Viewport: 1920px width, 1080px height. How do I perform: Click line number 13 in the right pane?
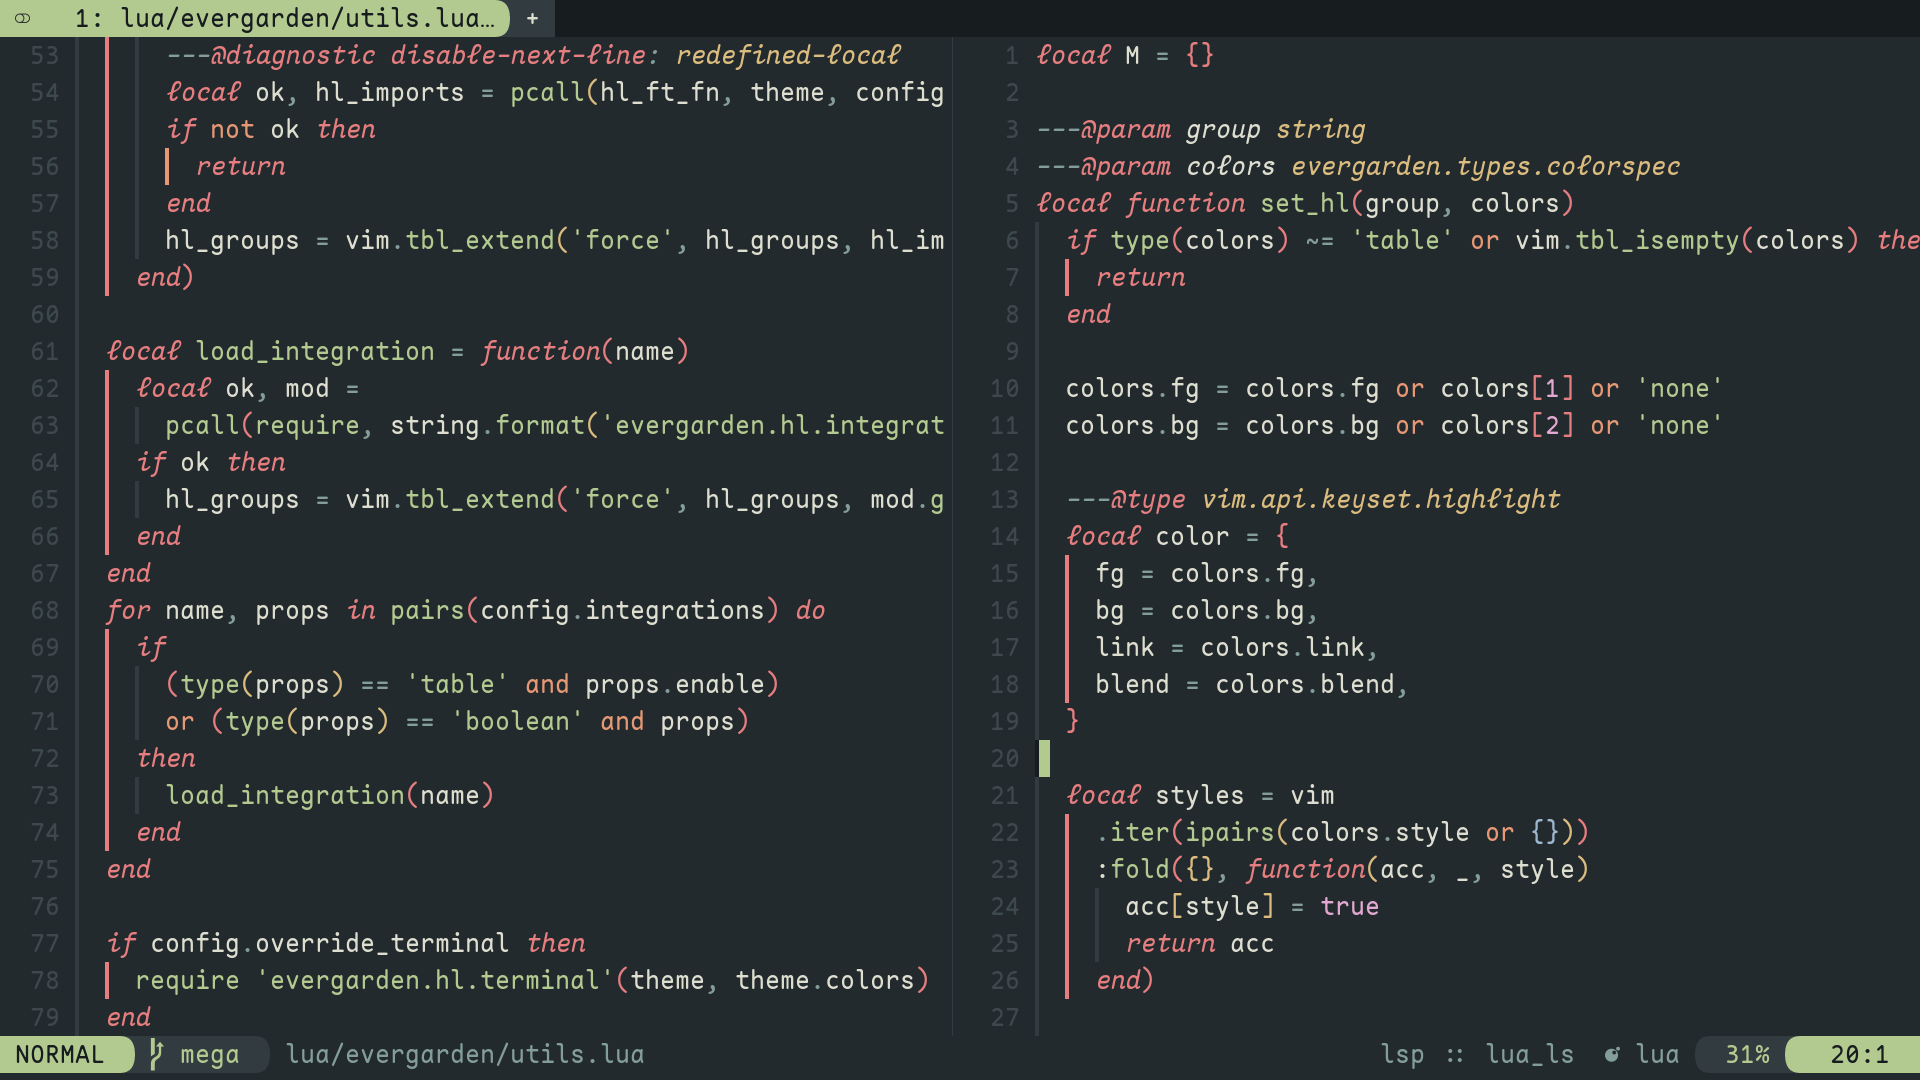click(1004, 500)
